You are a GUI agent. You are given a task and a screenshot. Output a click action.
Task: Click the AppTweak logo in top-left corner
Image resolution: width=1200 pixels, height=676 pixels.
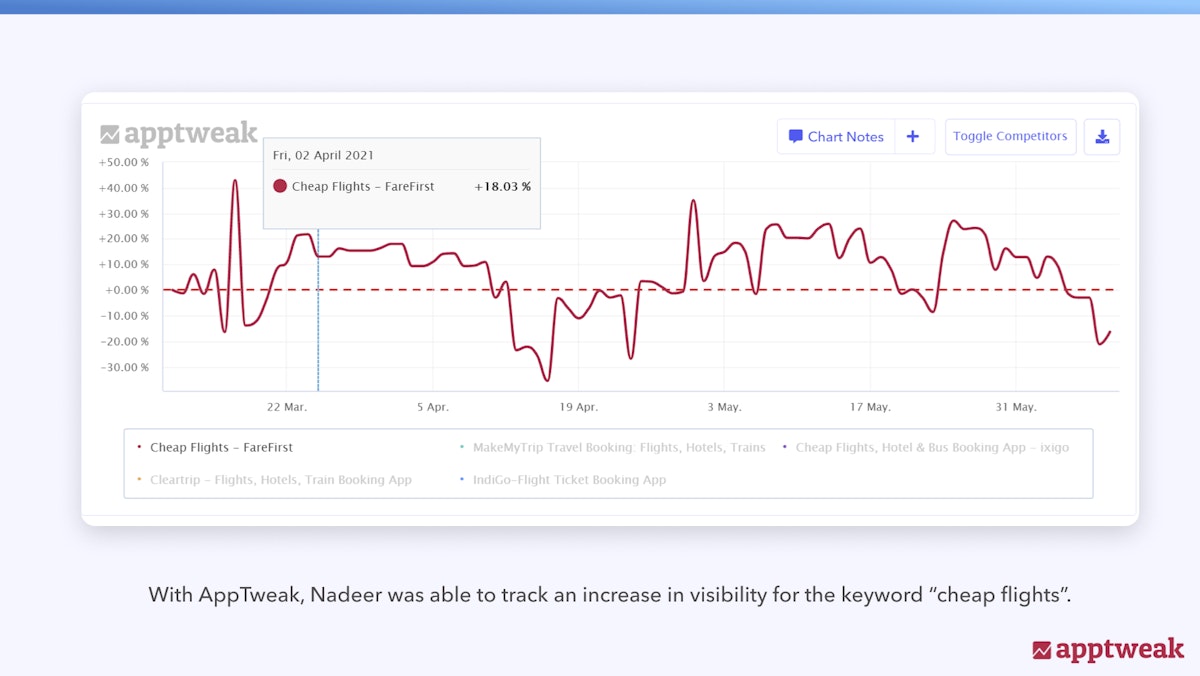178,132
